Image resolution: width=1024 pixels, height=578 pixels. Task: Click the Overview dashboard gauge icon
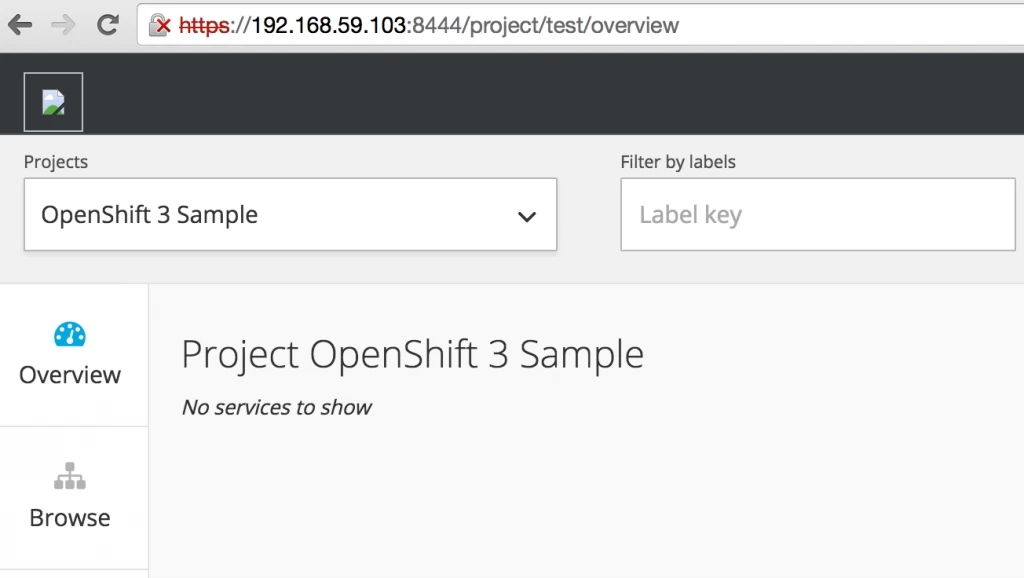point(70,334)
